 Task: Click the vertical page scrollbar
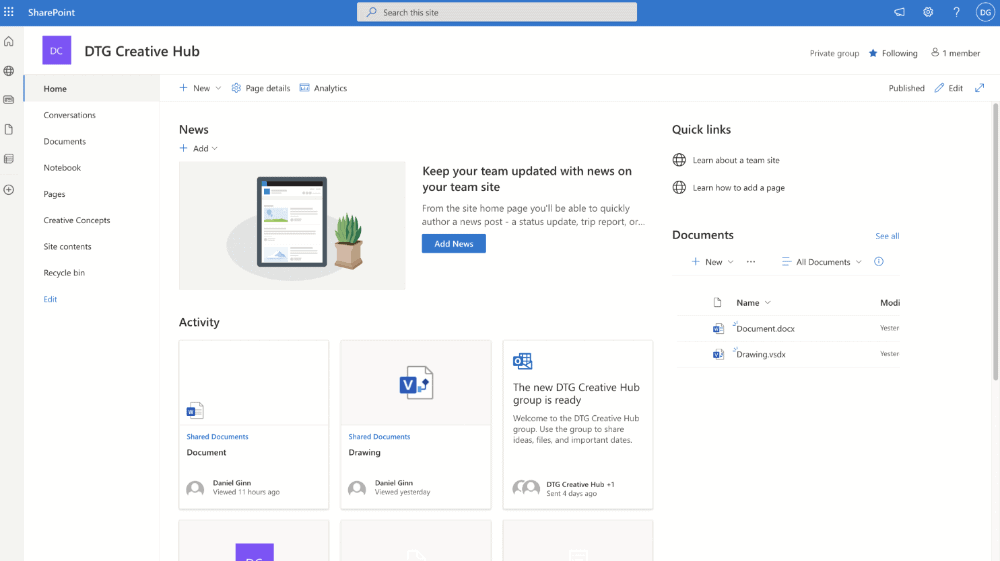point(995,242)
